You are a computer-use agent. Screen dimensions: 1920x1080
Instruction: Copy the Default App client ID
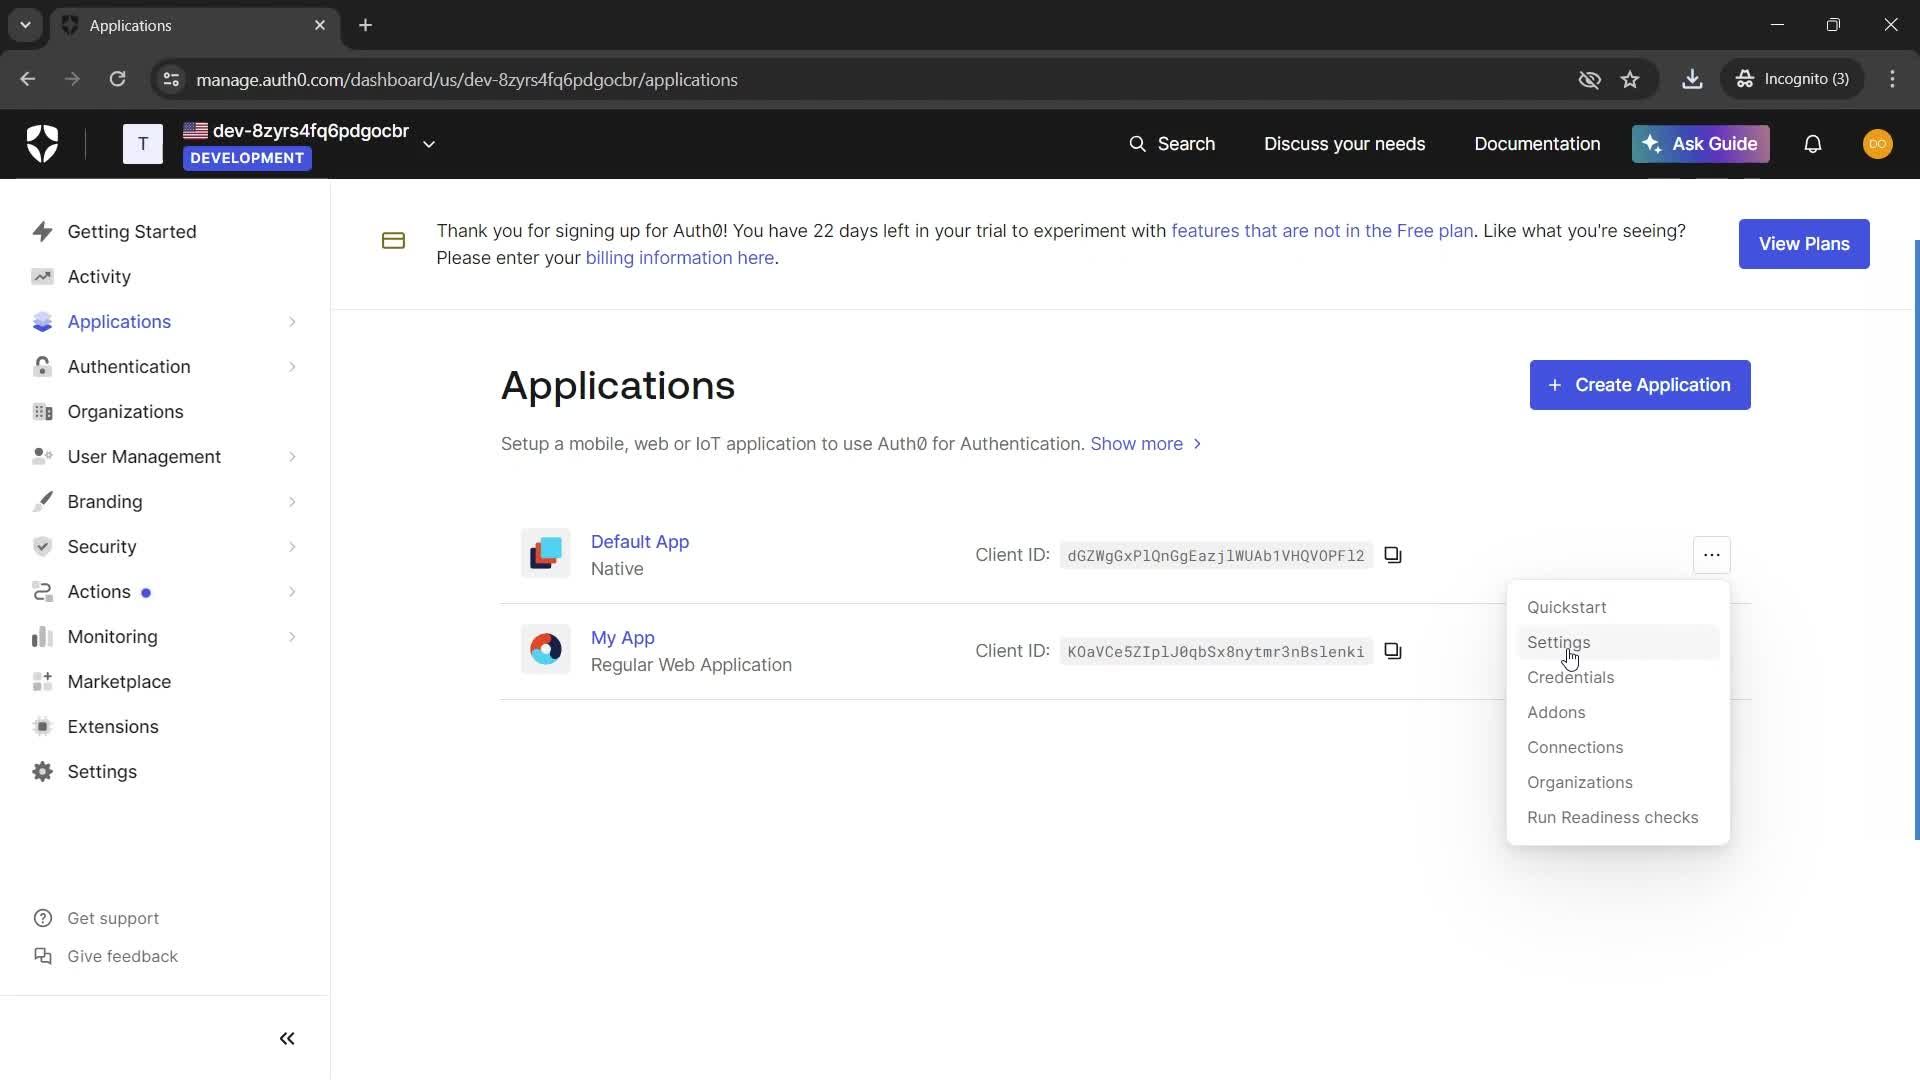coord(1393,555)
